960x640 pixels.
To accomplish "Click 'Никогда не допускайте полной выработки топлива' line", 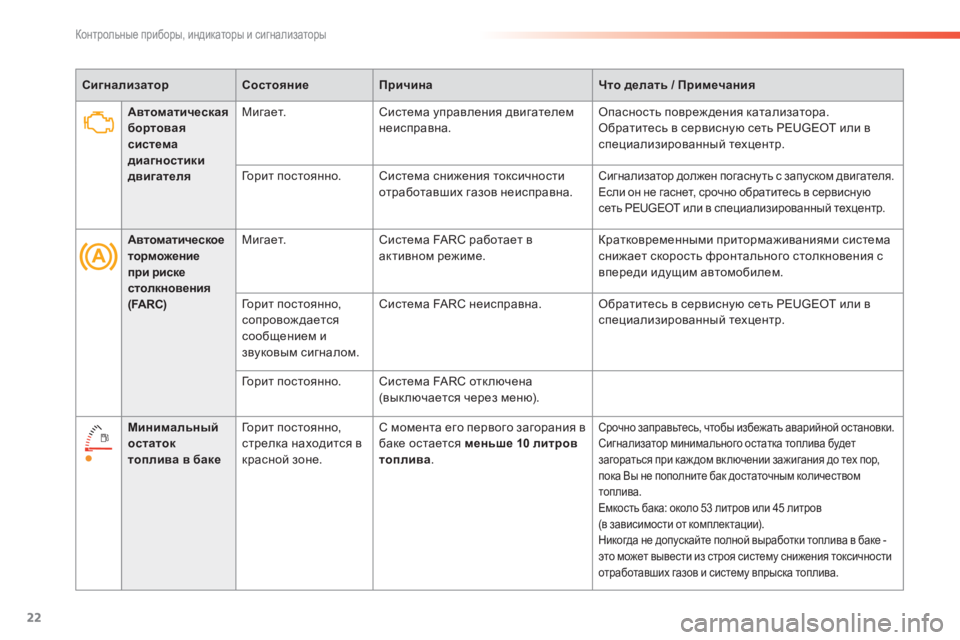I will point(741,540).
